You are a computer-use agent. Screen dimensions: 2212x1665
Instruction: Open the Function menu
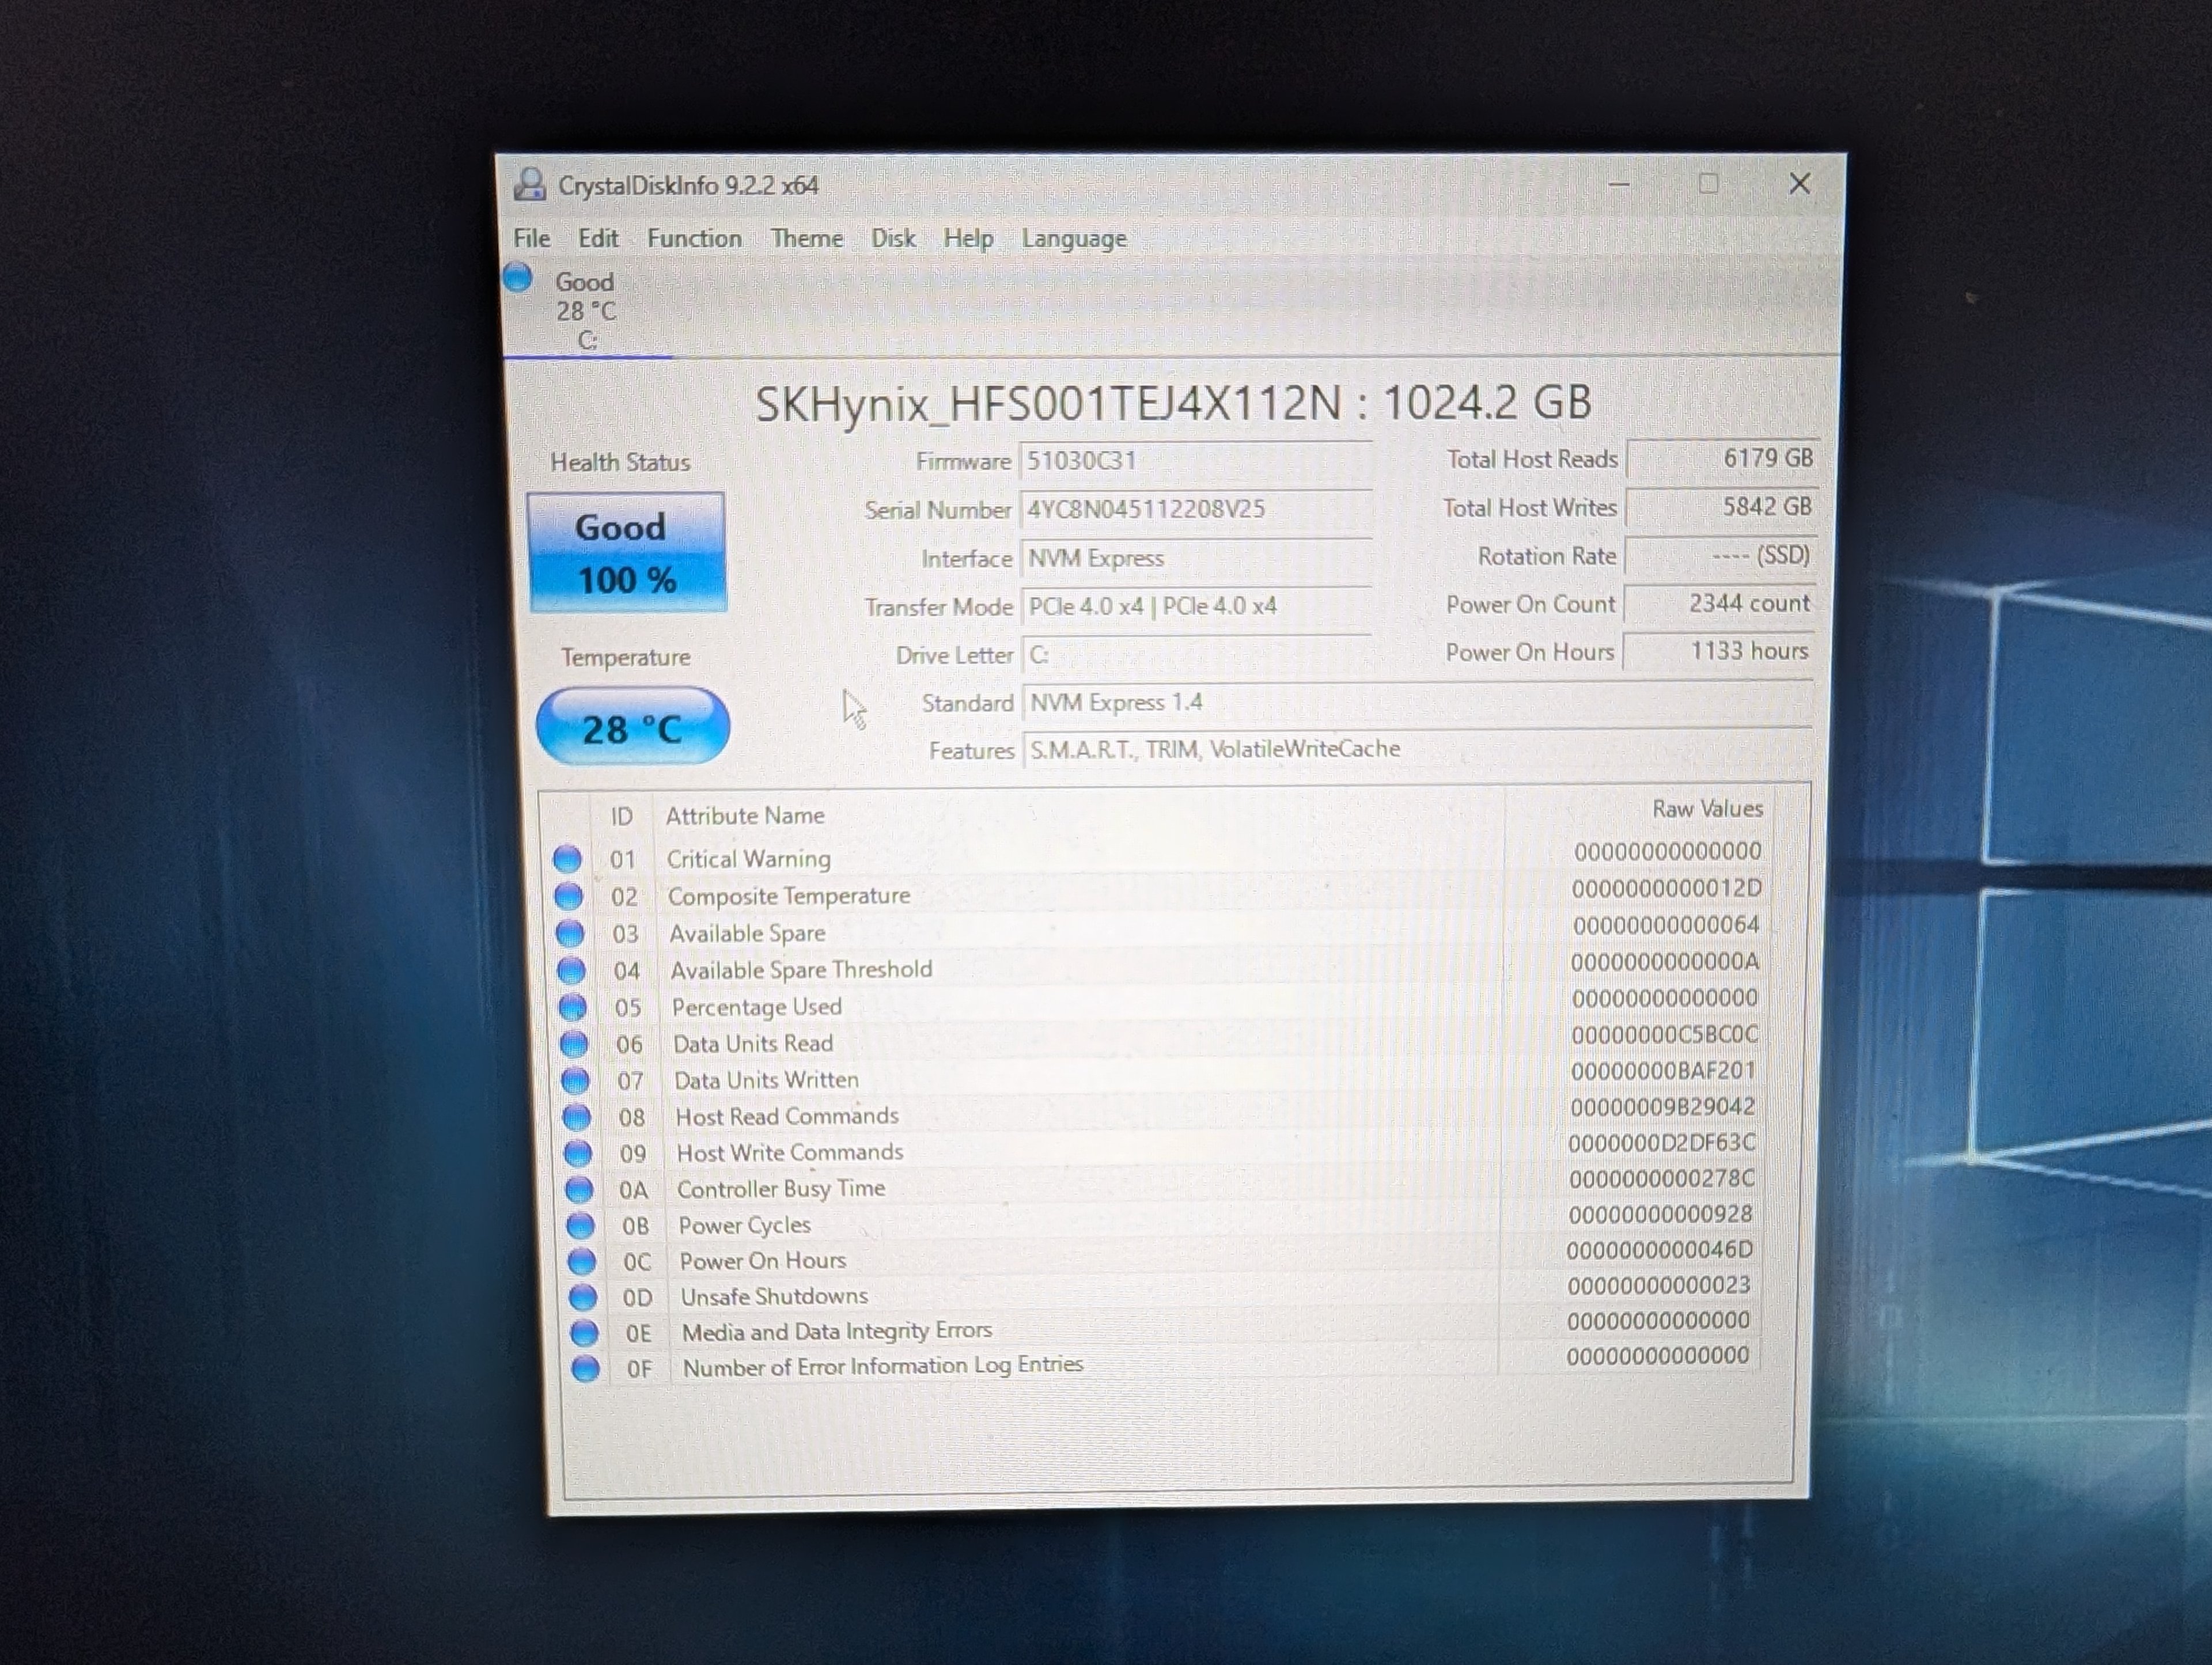pyautogui.click(x=694, y=238)
